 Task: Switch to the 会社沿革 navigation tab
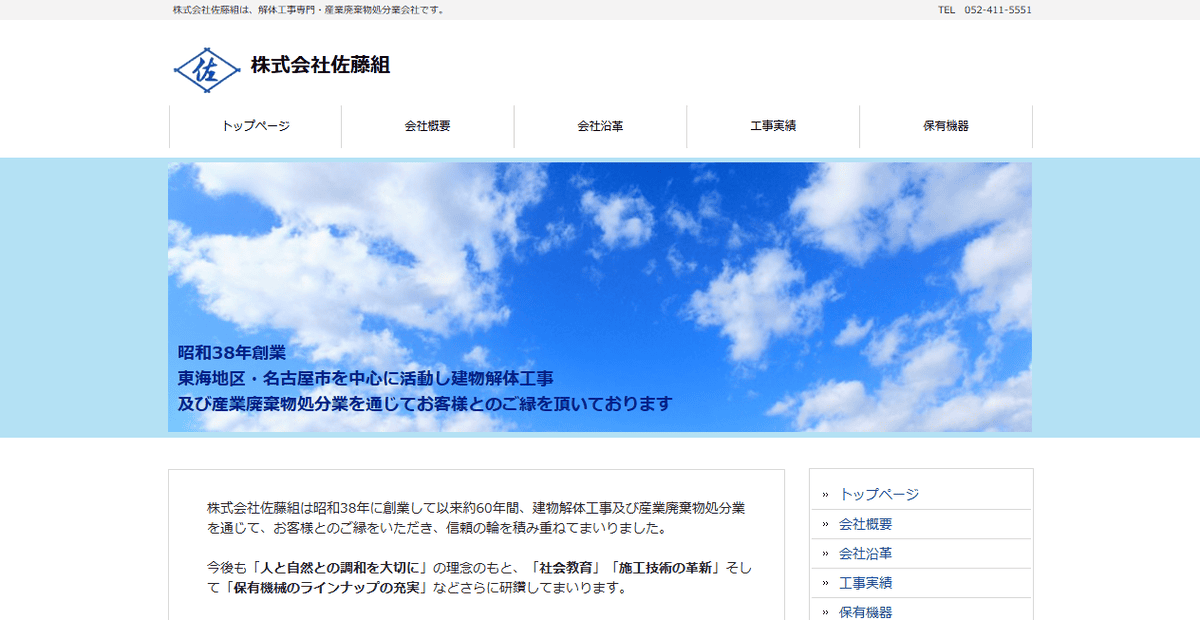599,126
